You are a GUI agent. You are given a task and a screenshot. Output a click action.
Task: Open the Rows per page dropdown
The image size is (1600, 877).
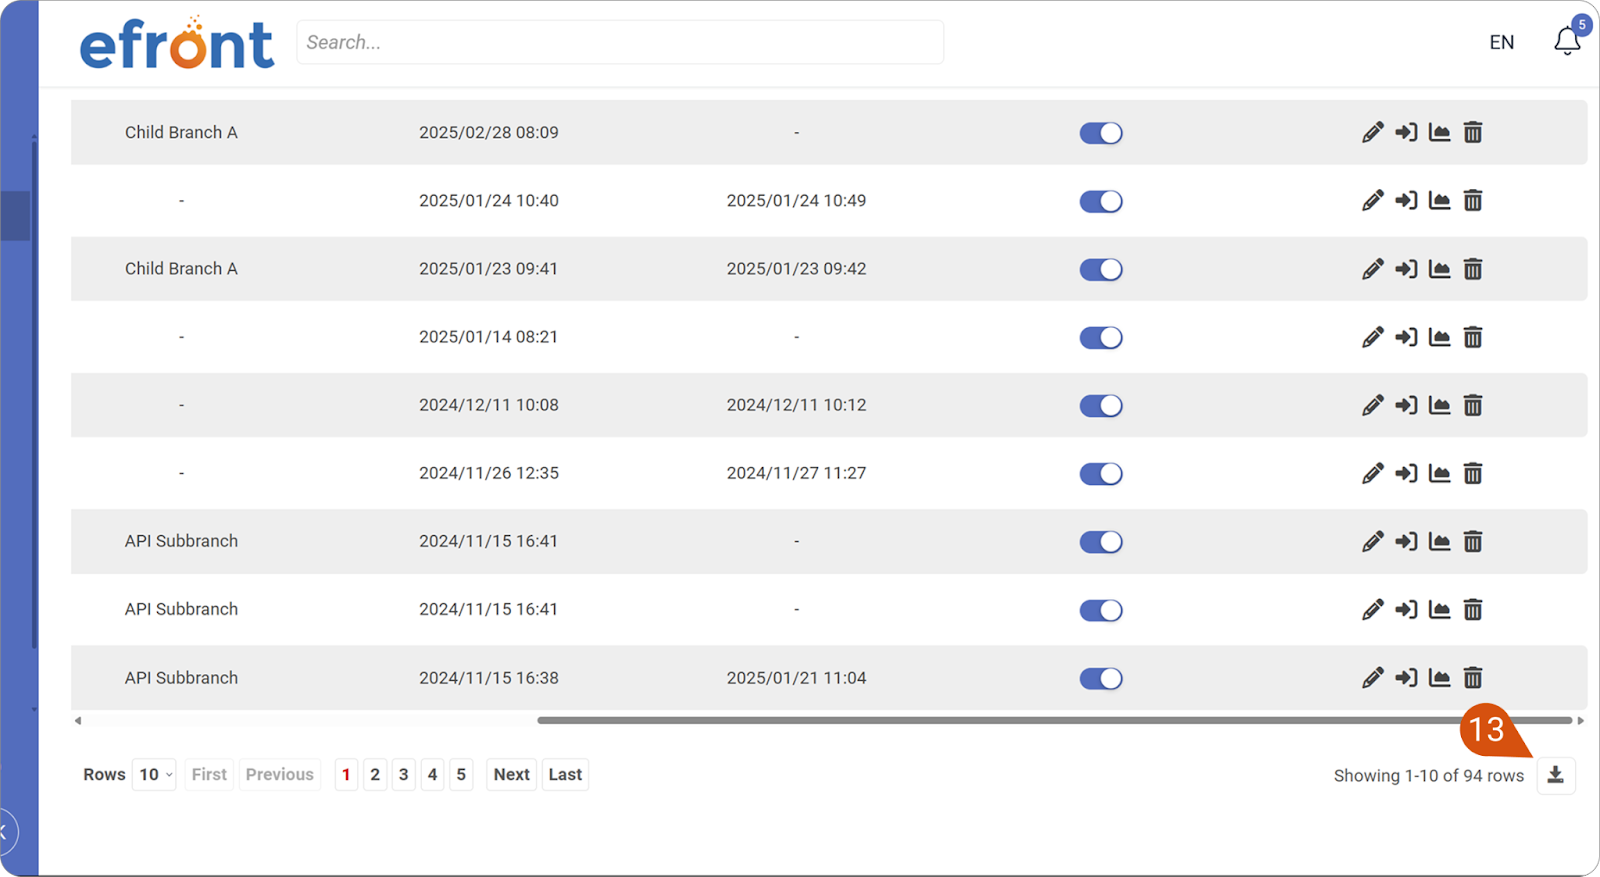(155, 775)
